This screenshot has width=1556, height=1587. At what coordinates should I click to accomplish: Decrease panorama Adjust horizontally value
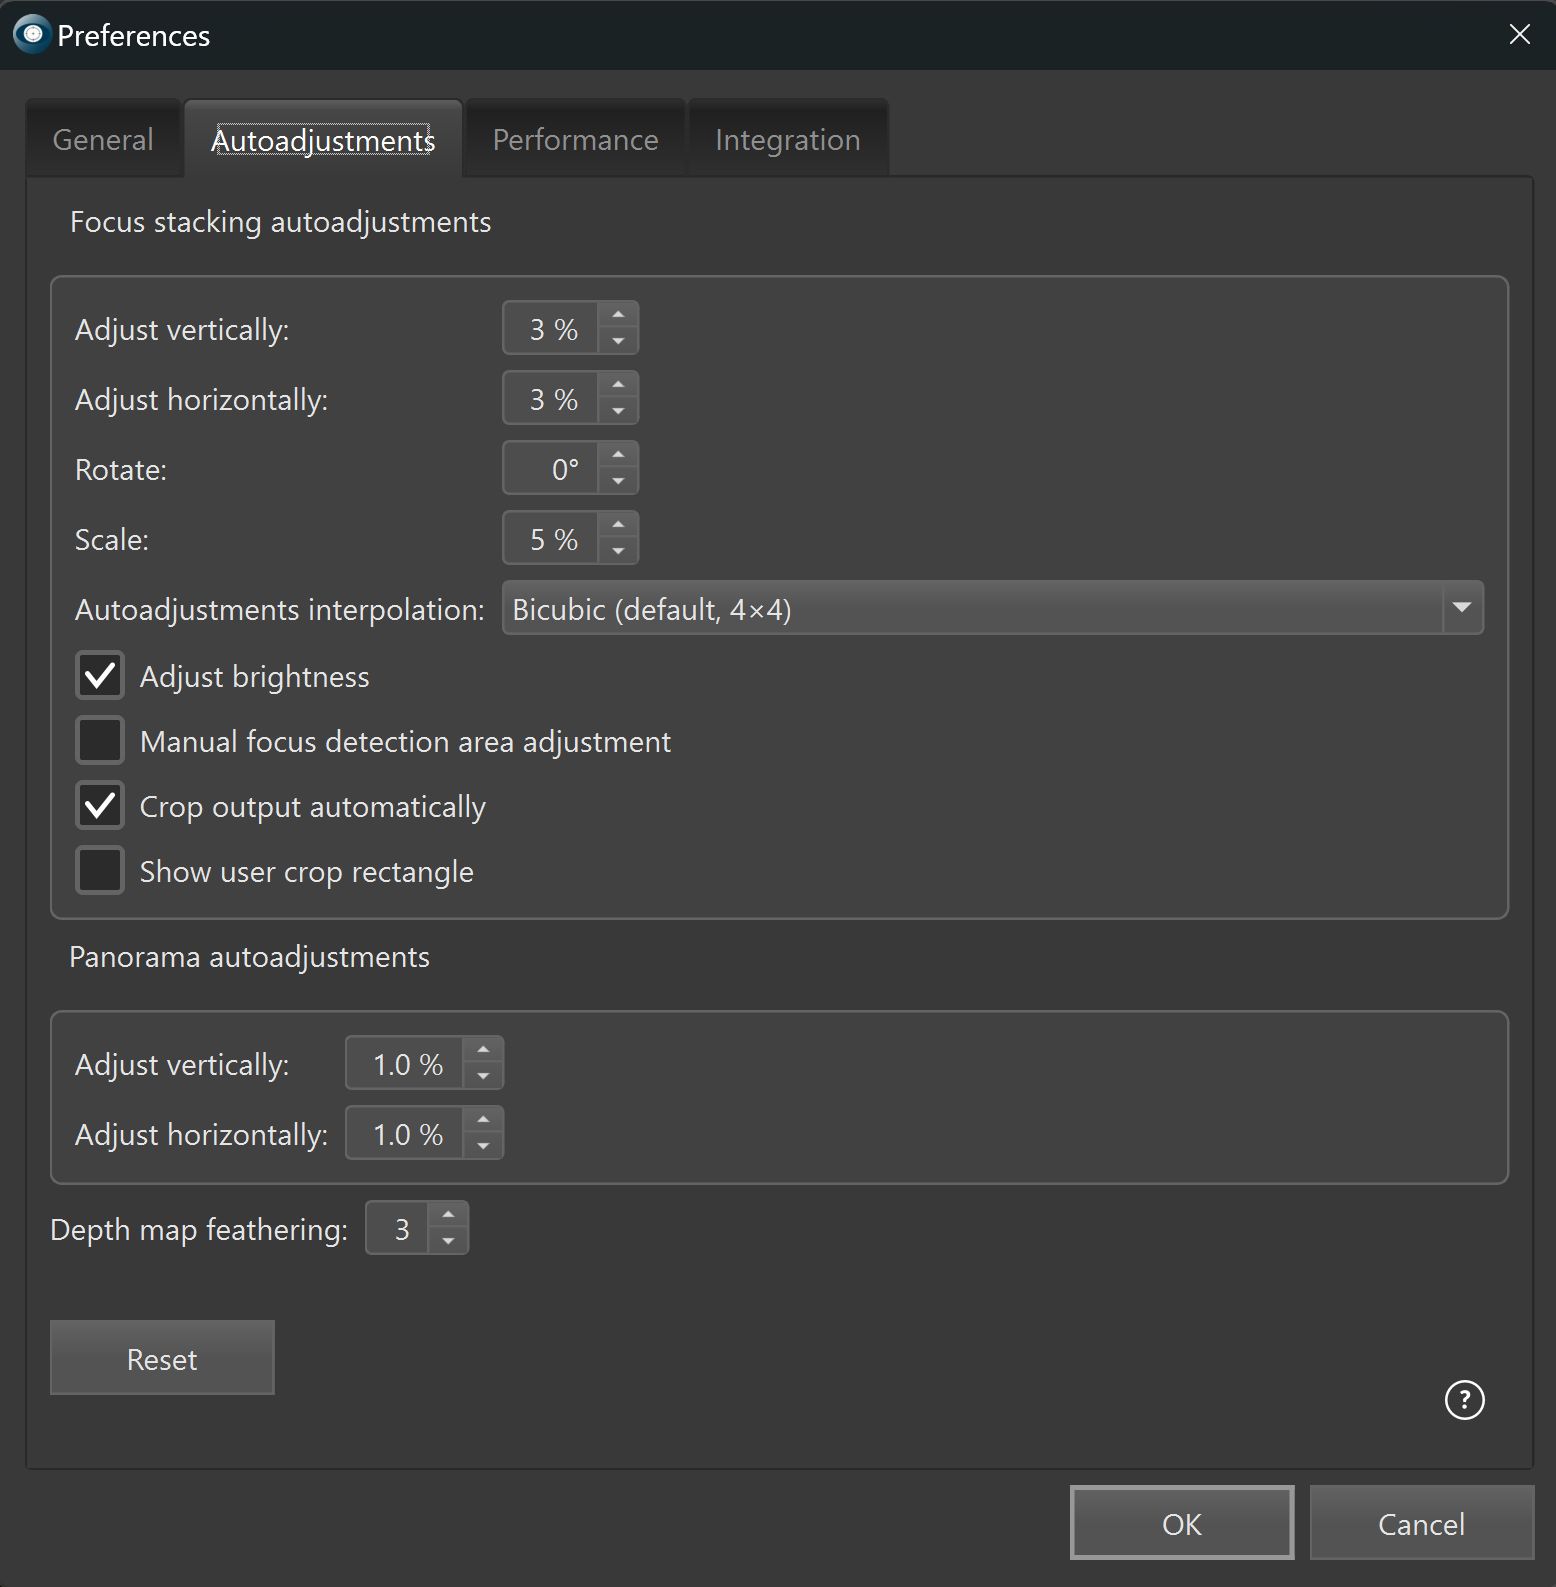(x=483, y=1146)
